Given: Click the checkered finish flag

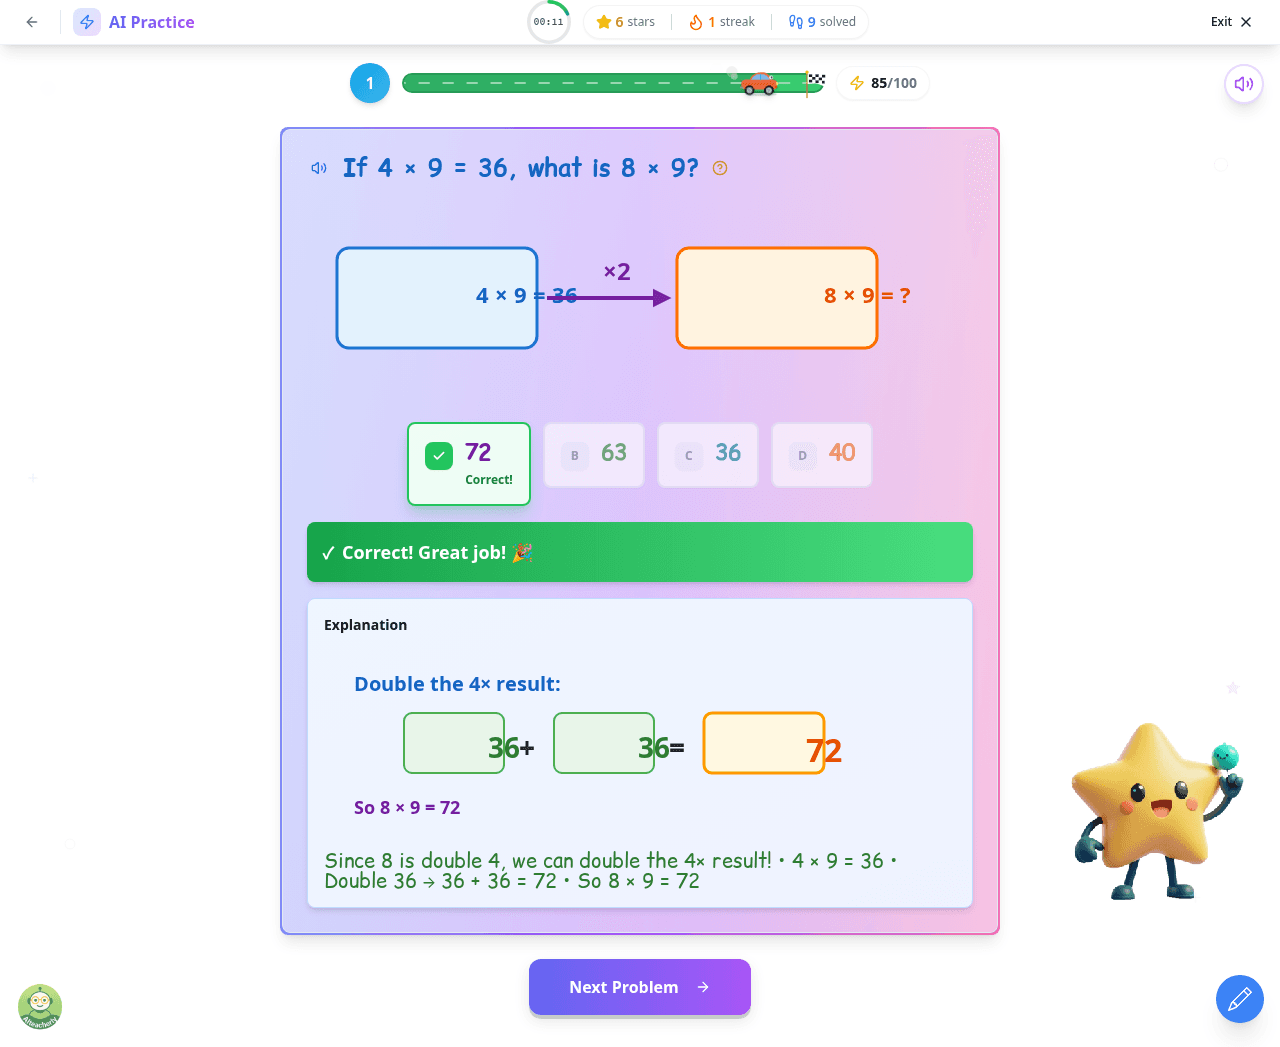Looking at the screenshot, I should 815,81.
